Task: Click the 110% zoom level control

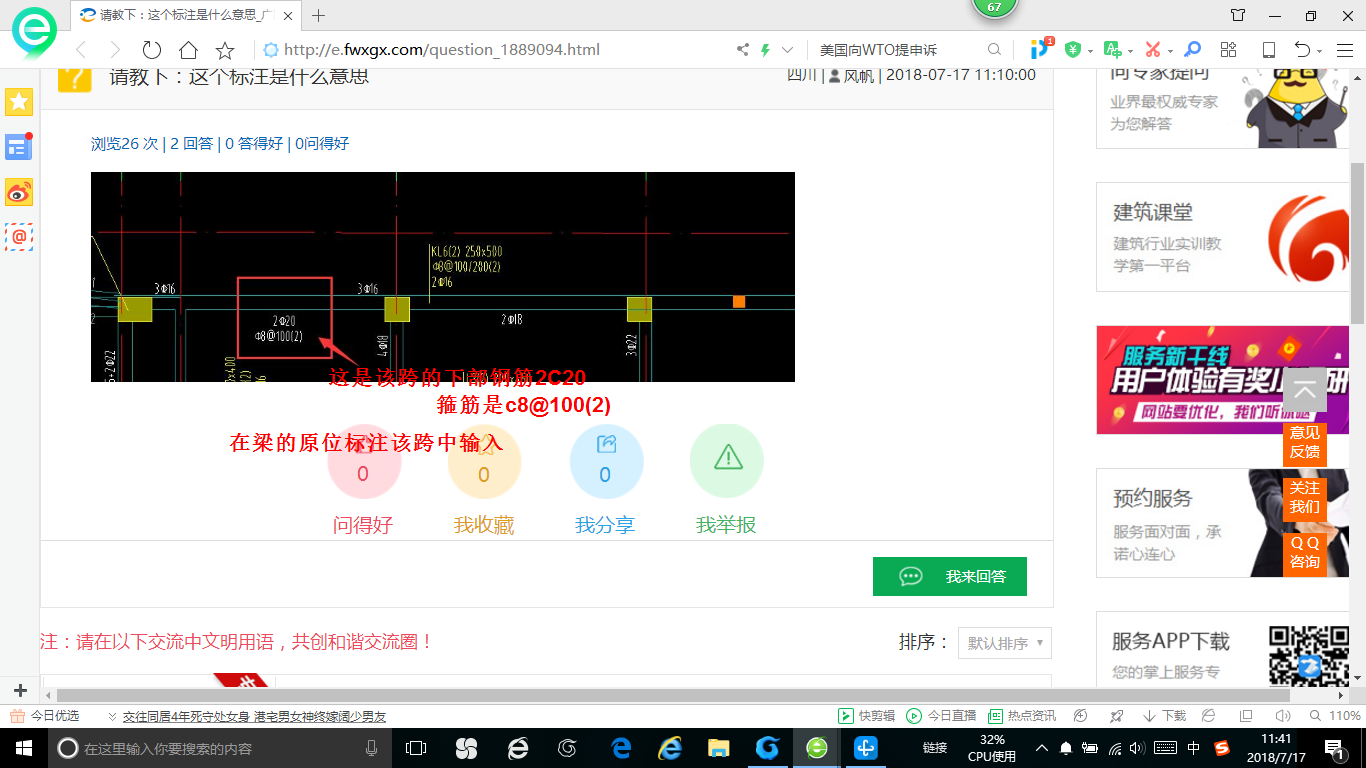Action: [x=1337, y=716]
